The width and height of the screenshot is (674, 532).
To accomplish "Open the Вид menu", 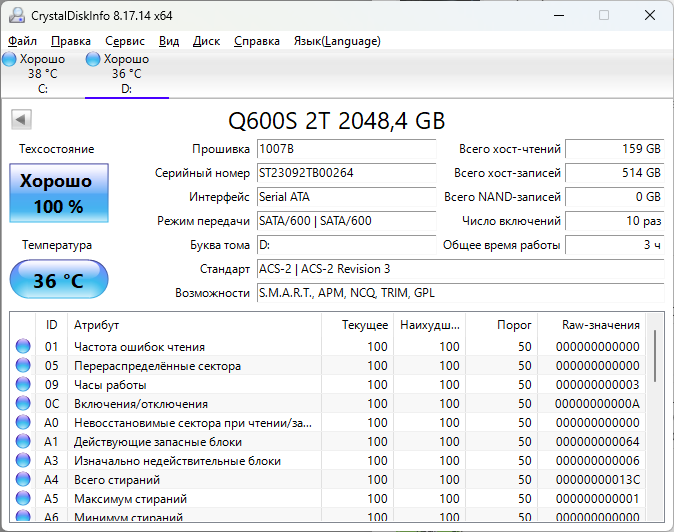I will (169, 41).
